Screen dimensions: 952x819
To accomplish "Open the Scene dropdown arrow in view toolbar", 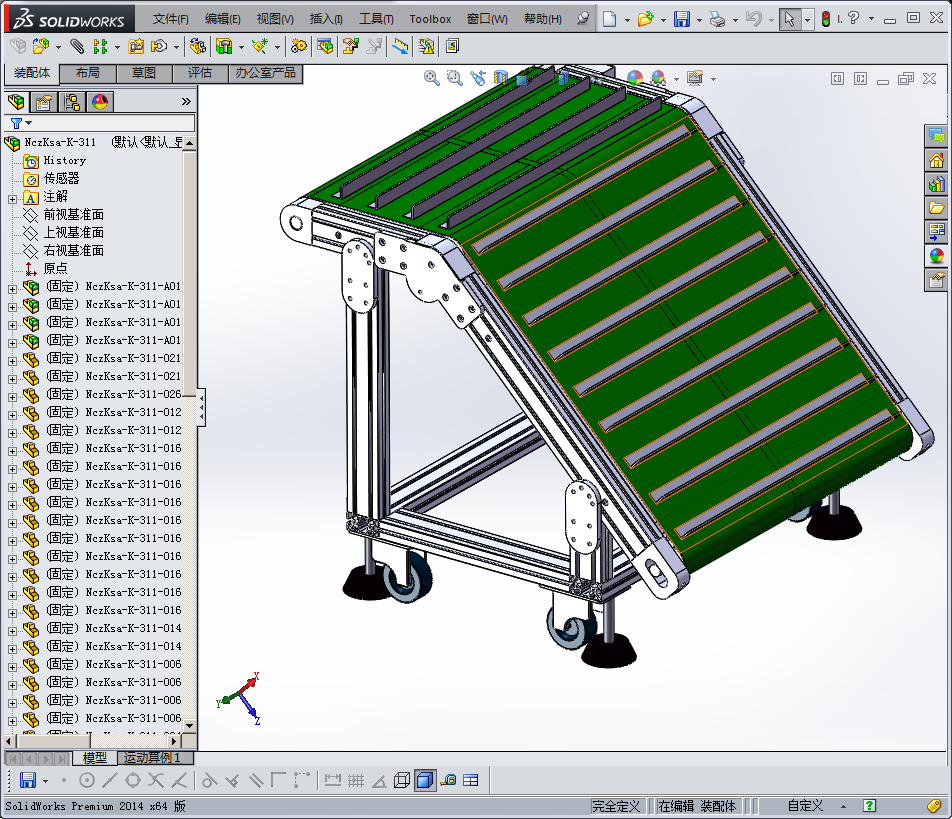I will (676, 79).
